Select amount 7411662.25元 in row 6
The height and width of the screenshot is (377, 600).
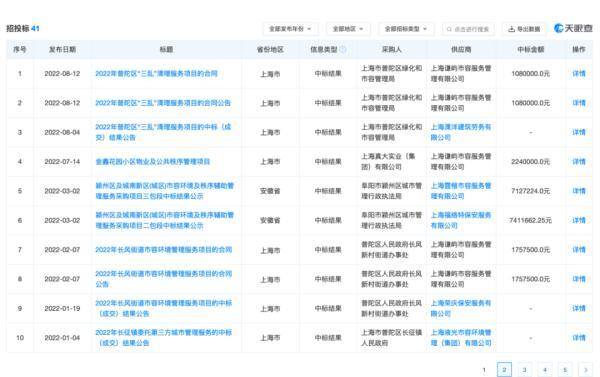pyautogui.click(x=530, y=220)
